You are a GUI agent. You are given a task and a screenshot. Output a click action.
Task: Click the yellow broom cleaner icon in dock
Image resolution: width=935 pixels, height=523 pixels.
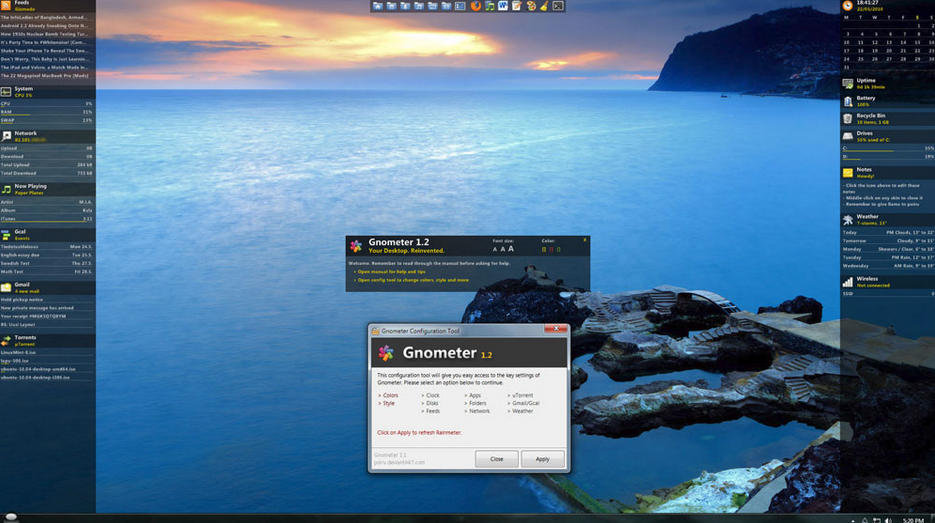[544, 6]
